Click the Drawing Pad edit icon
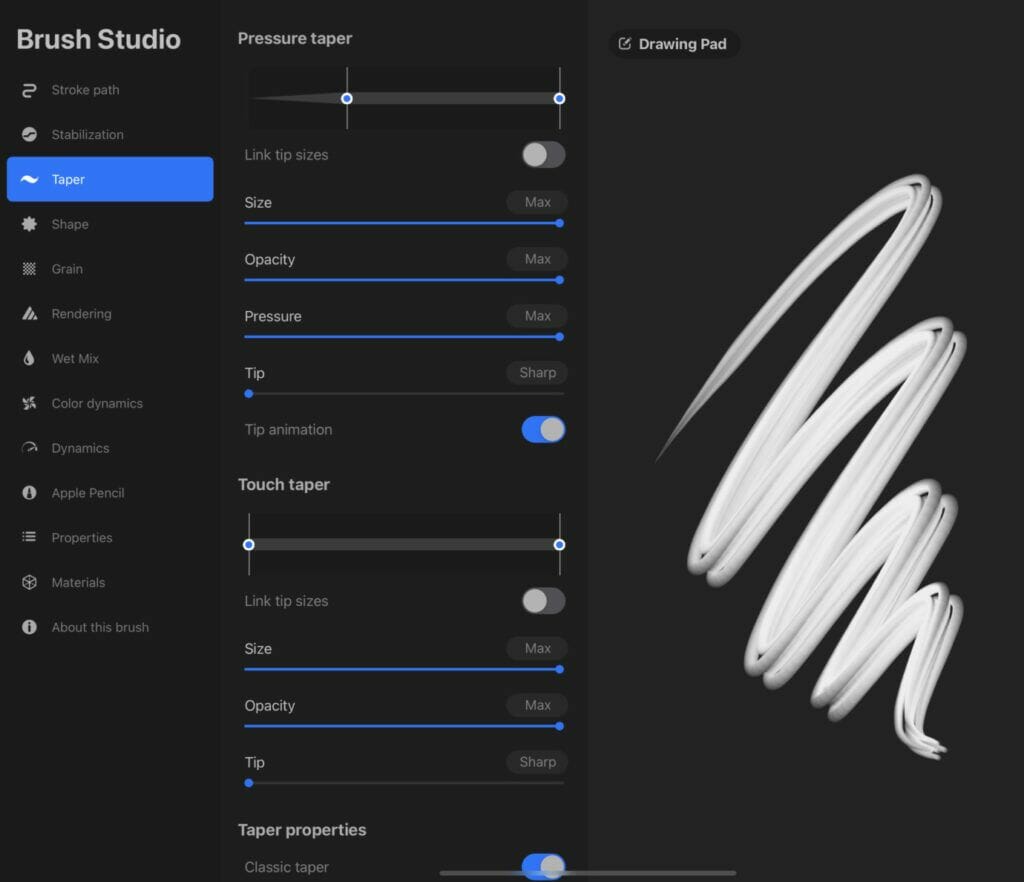 tap(624, 44)
